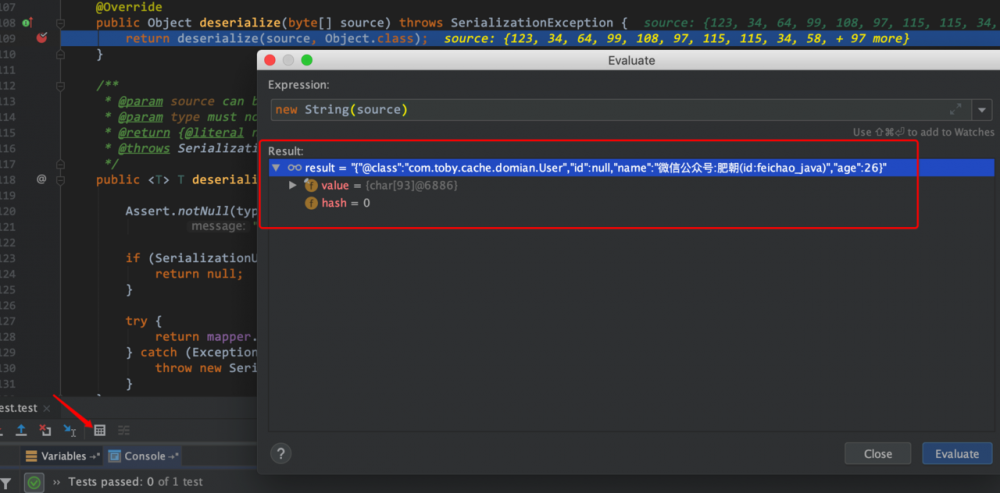This screenshot has height=493, width=1000.
Task: Click the filter funnel icon in test panel
Action: click(x=6, y=482)
